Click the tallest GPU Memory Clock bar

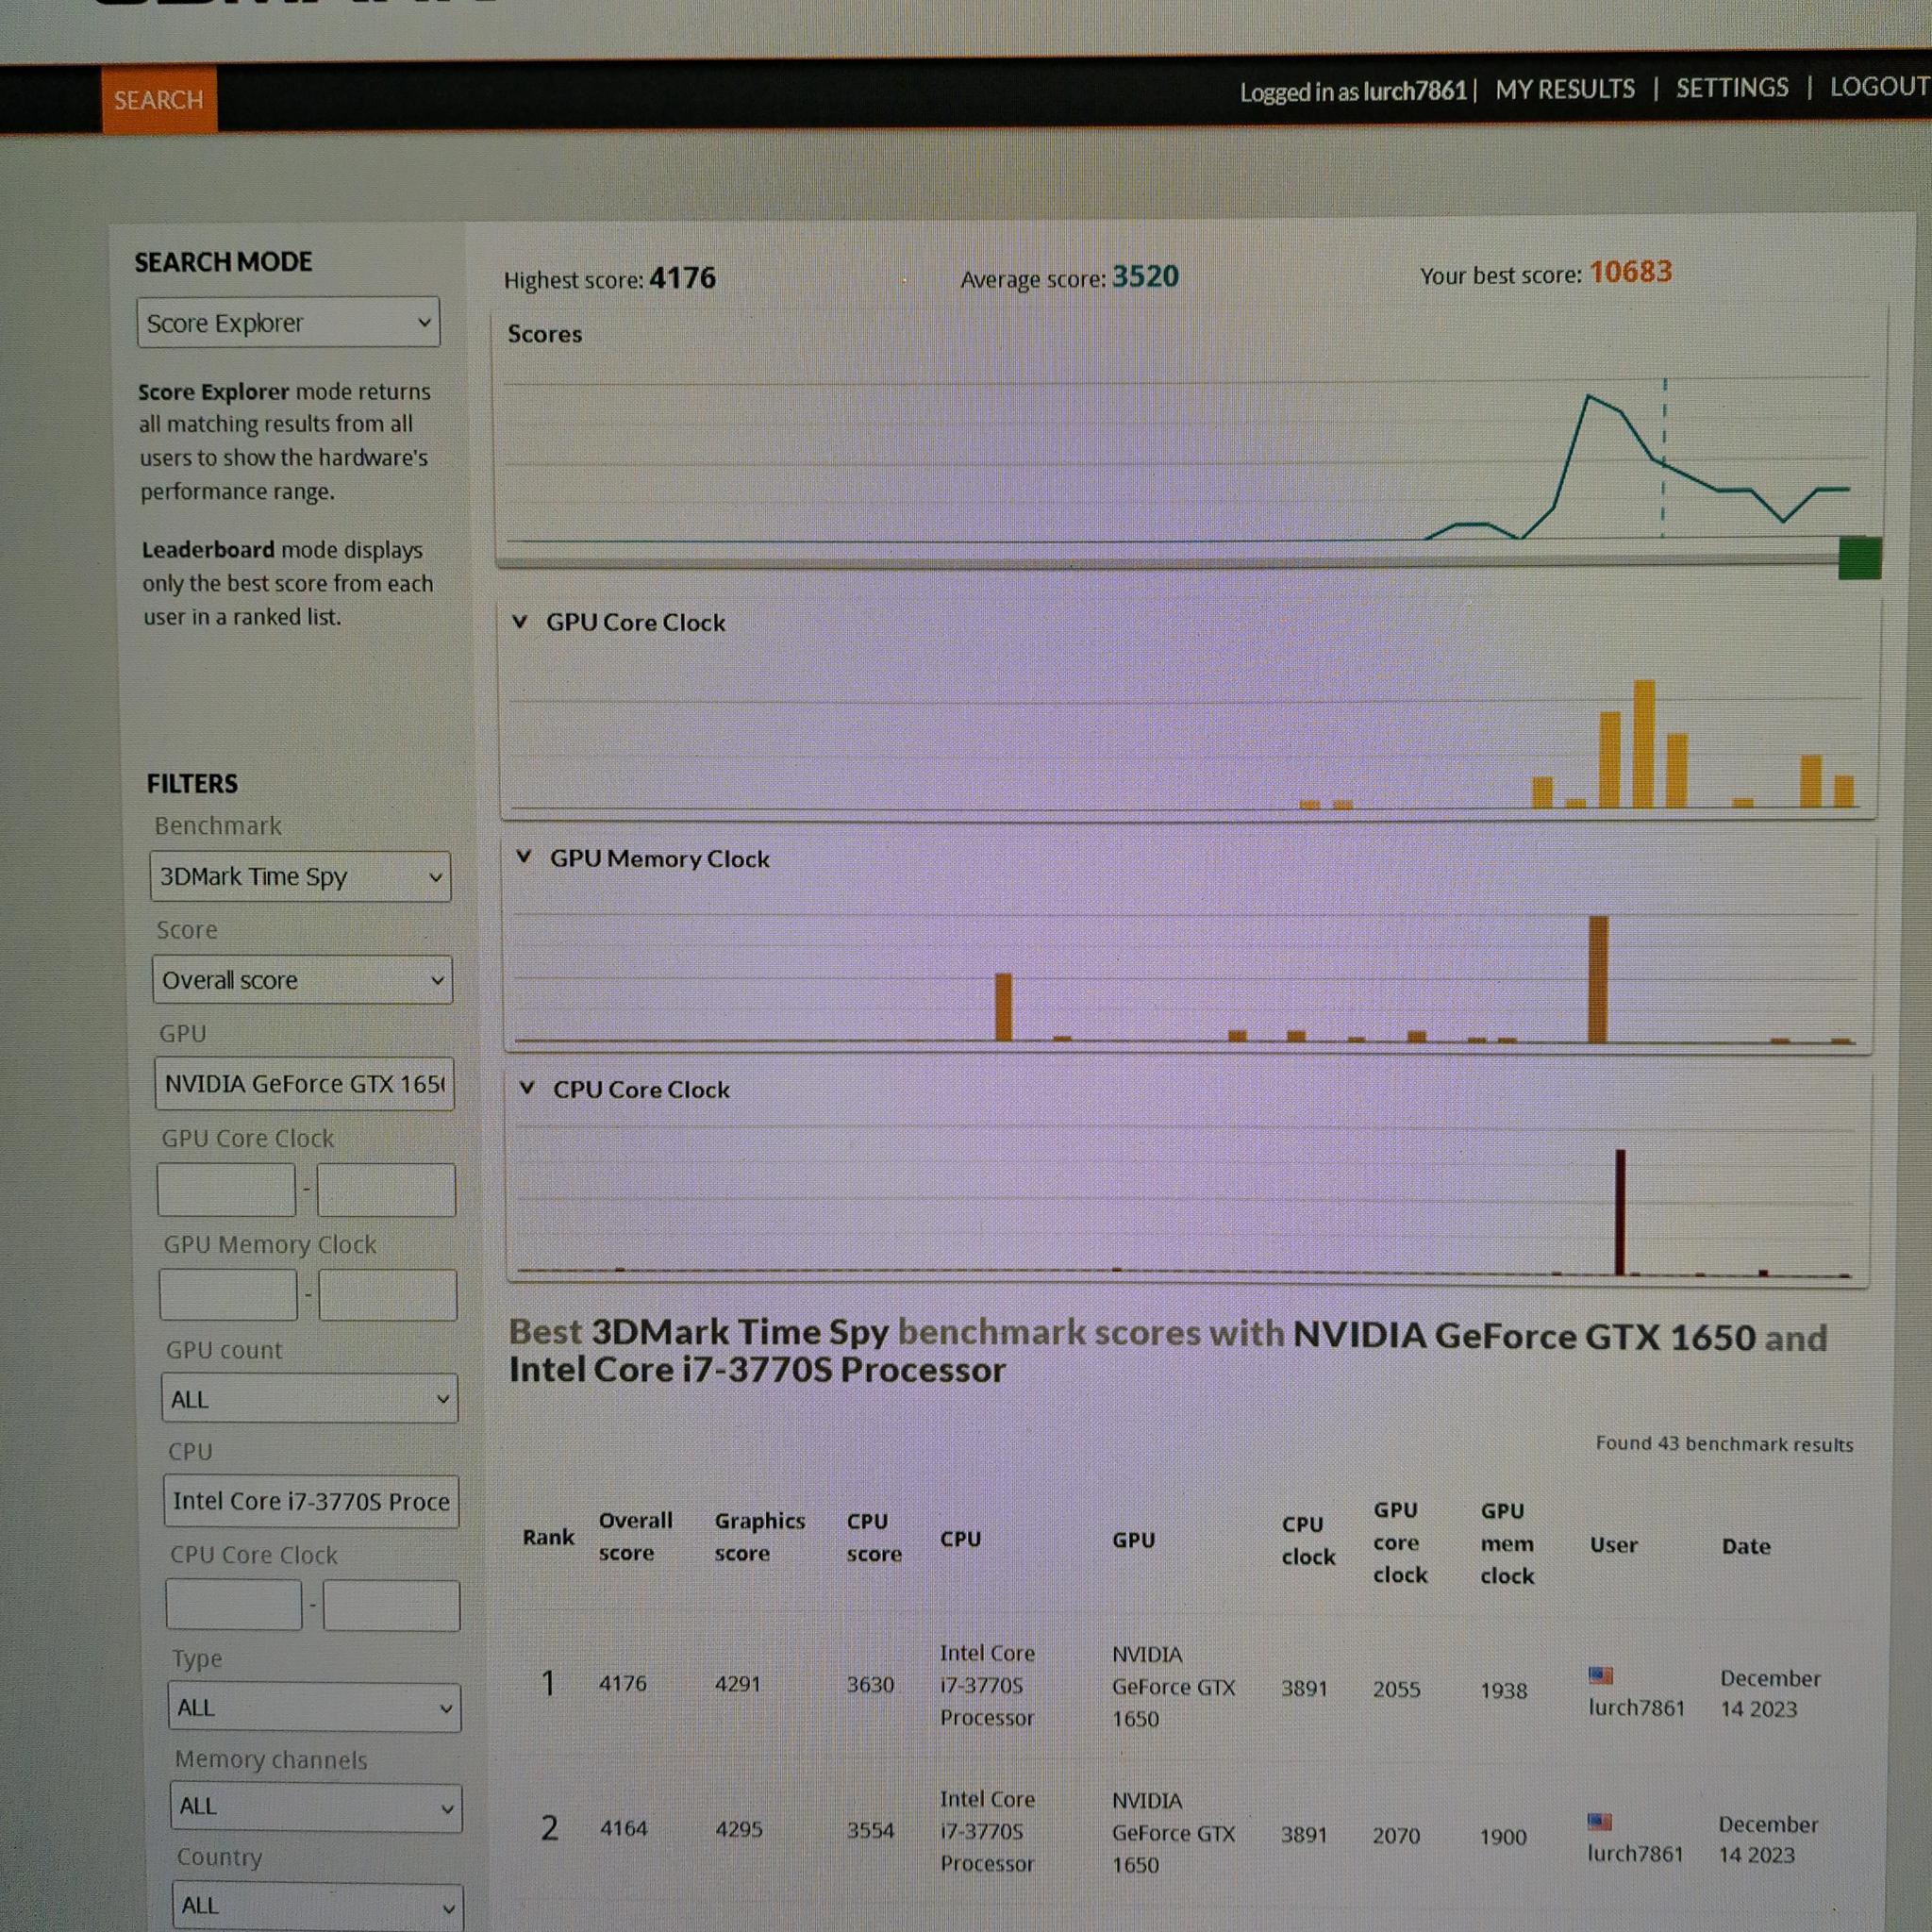pos(1598,979)
